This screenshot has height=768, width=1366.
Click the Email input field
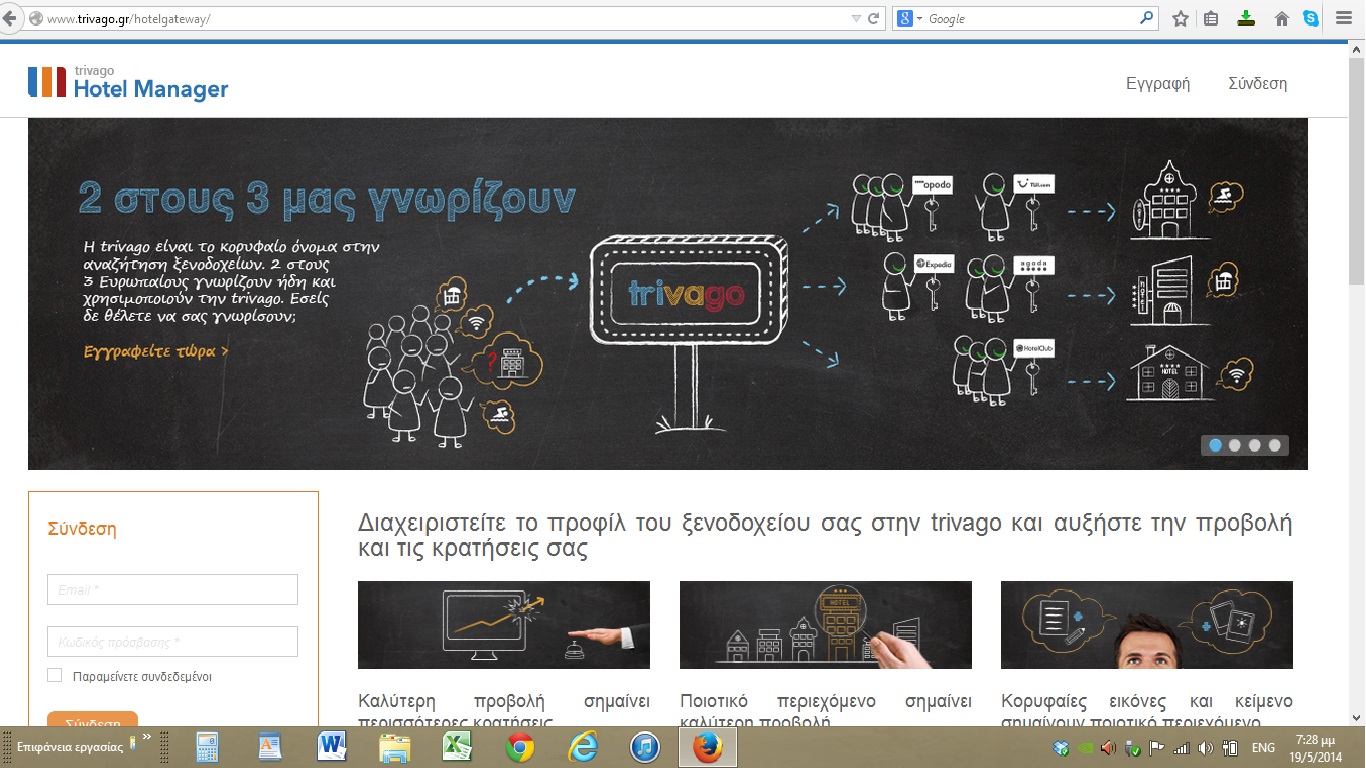172,590
